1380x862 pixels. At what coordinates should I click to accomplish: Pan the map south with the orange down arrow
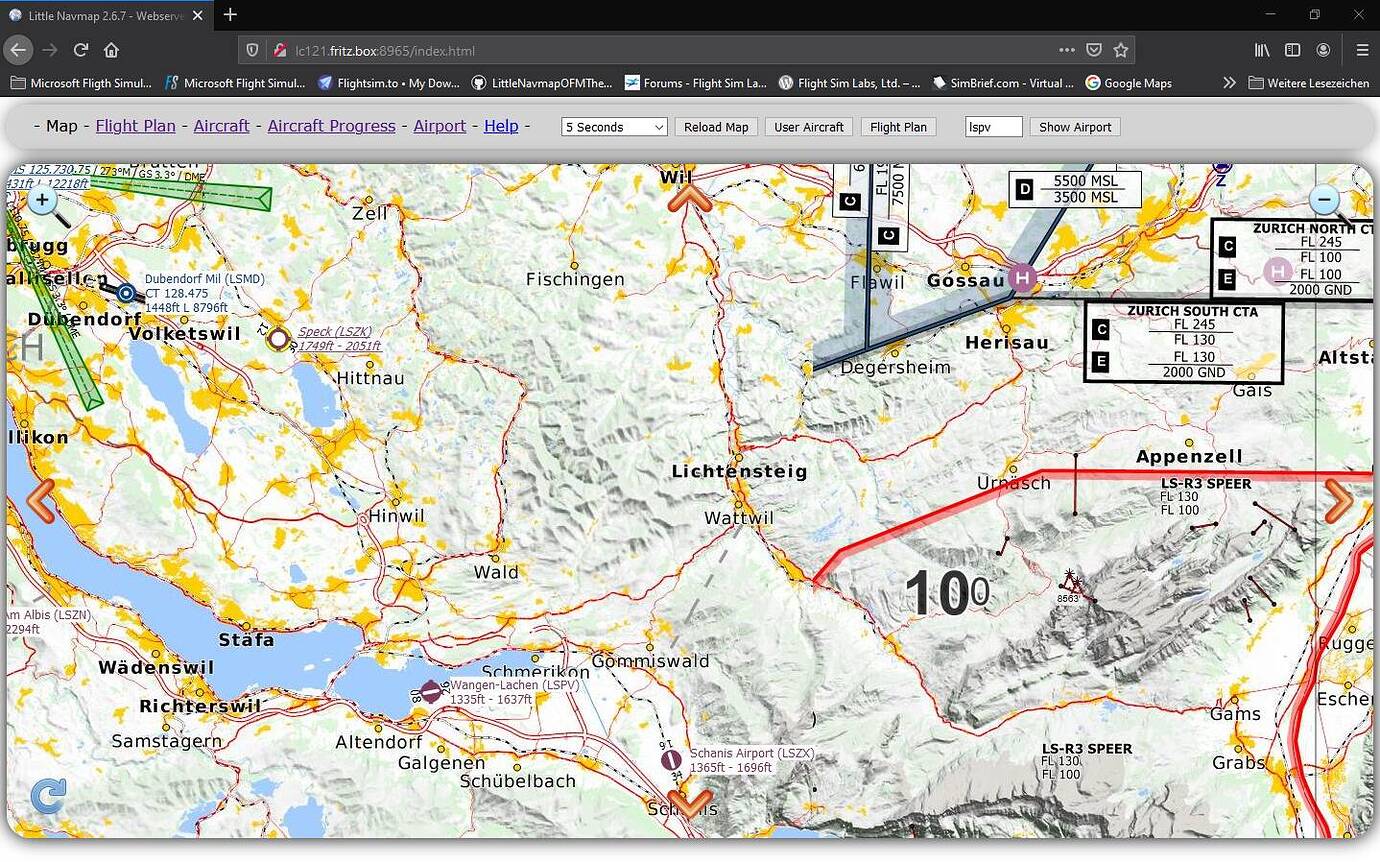coord(690,805)
